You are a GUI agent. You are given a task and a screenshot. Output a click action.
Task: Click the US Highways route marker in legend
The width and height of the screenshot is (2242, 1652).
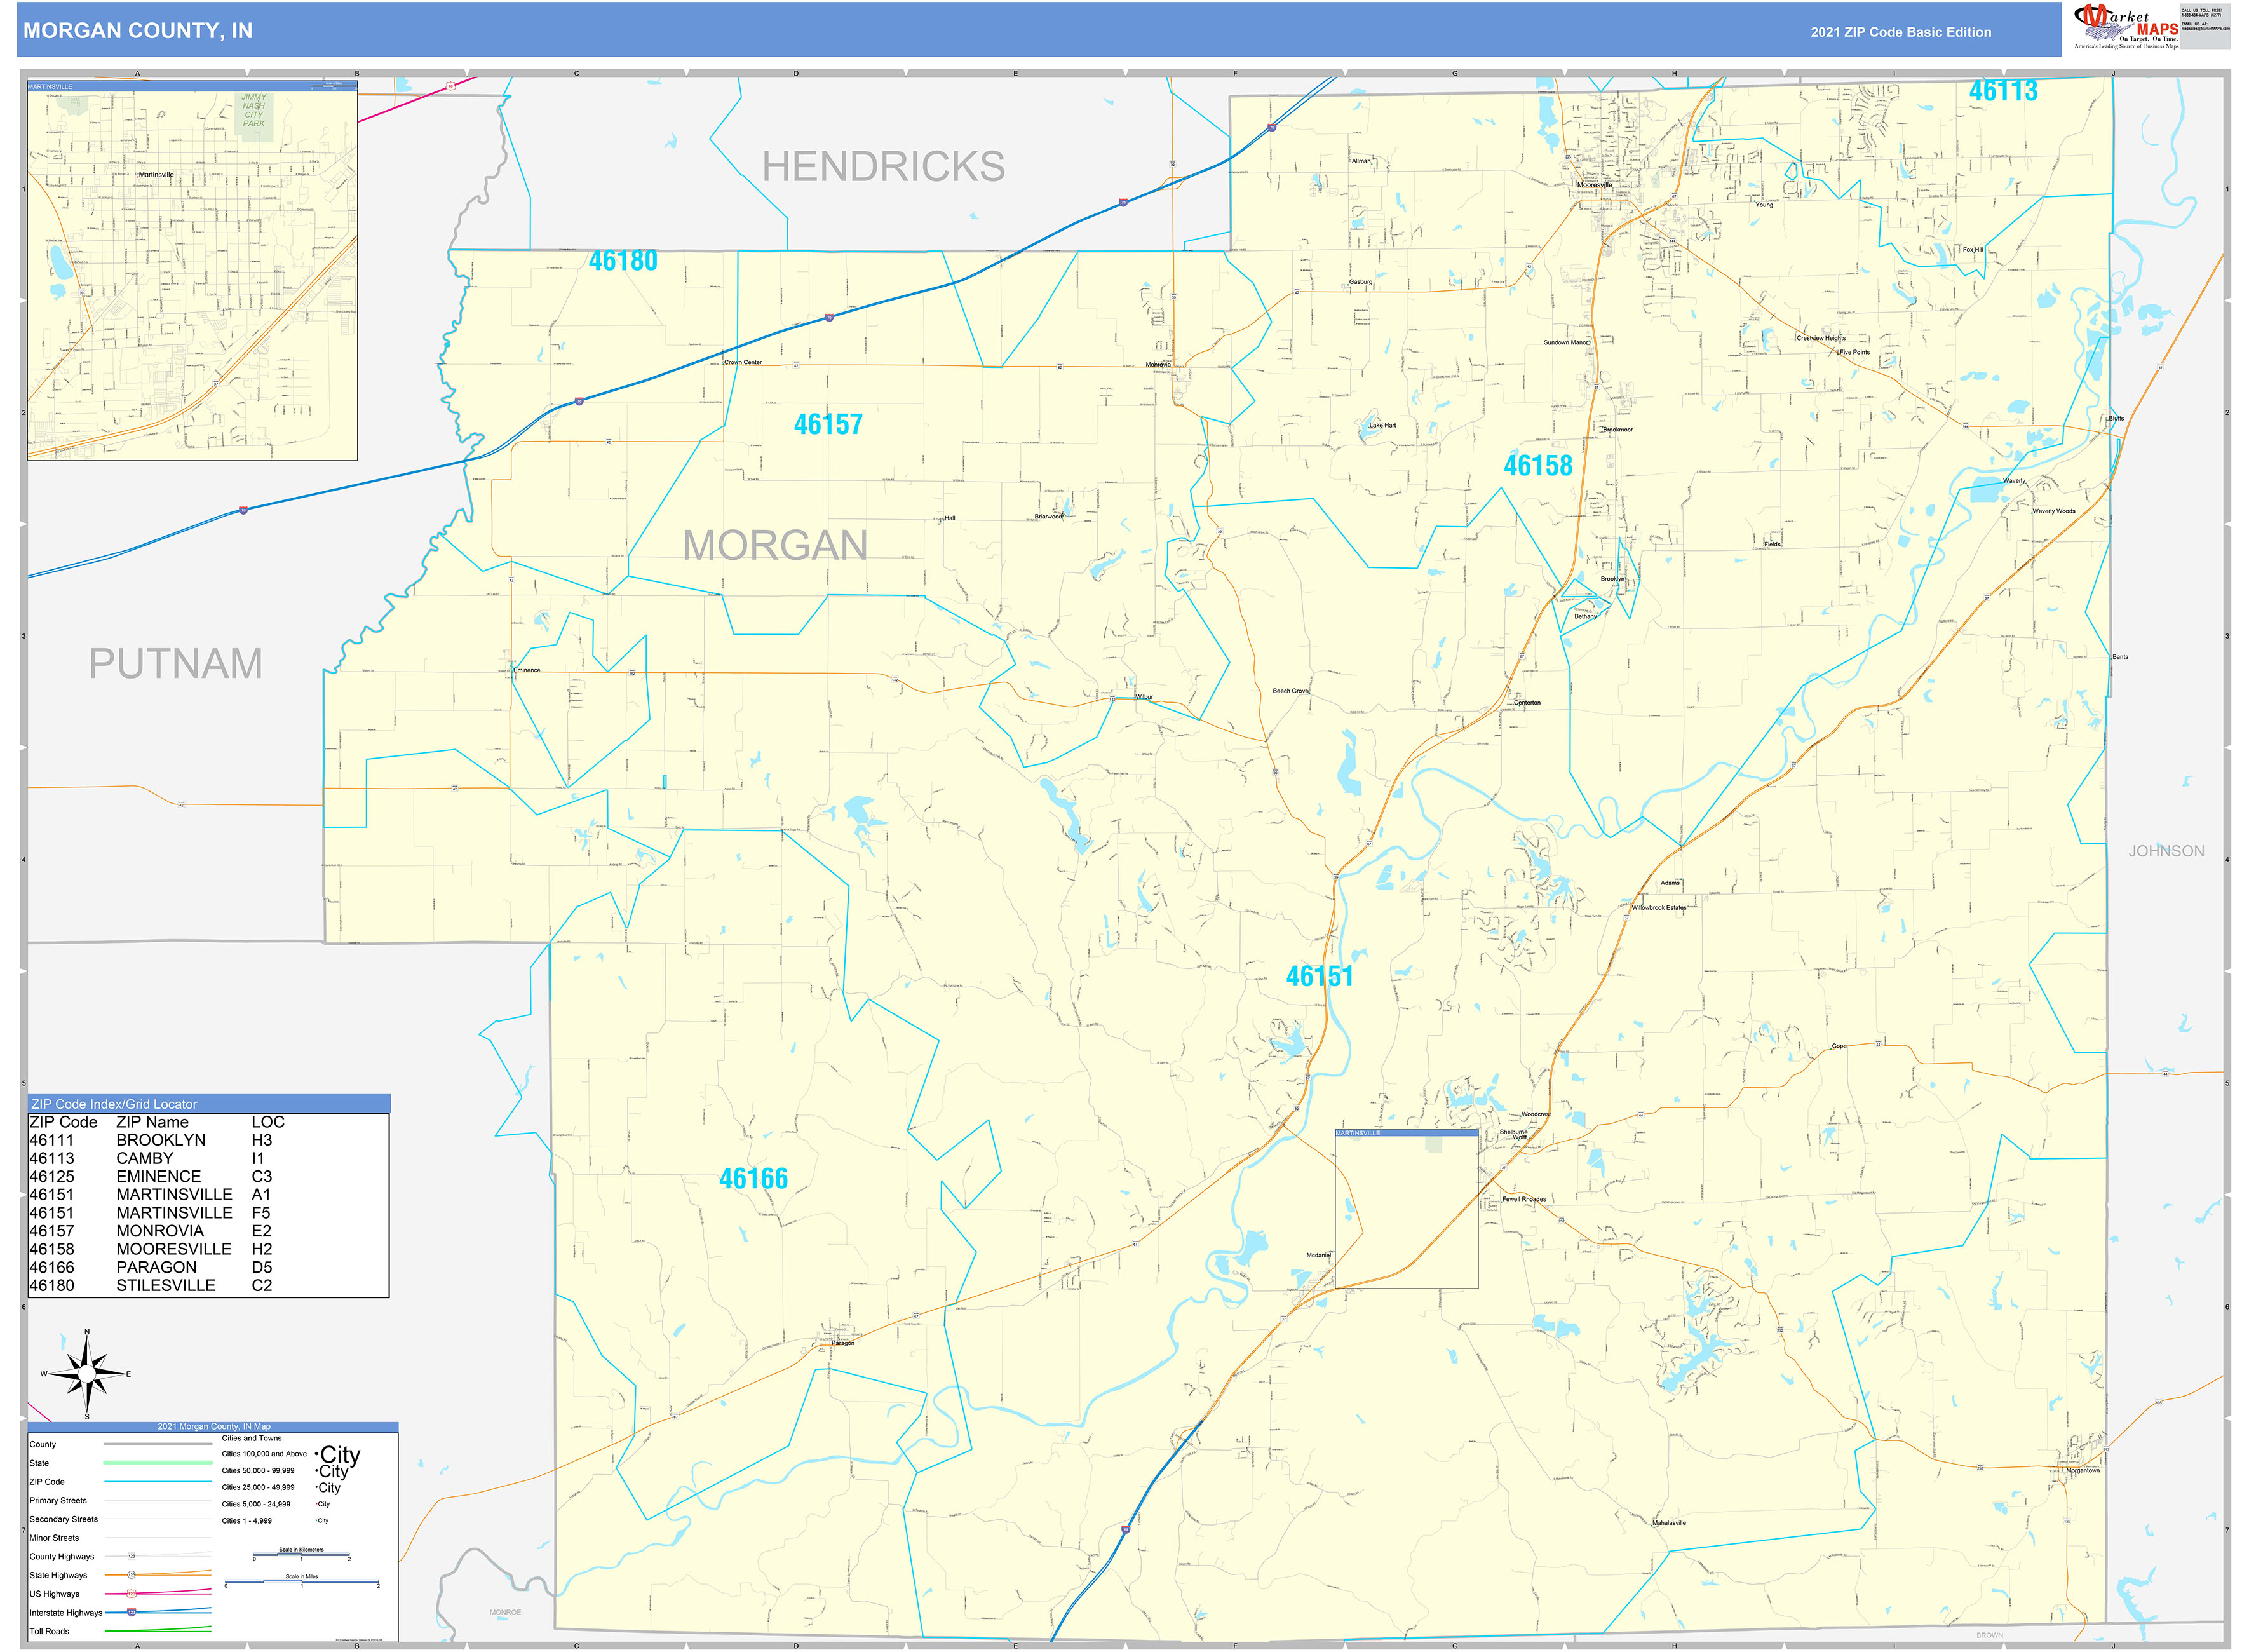pyautogui.click(x=131, y=1594)
